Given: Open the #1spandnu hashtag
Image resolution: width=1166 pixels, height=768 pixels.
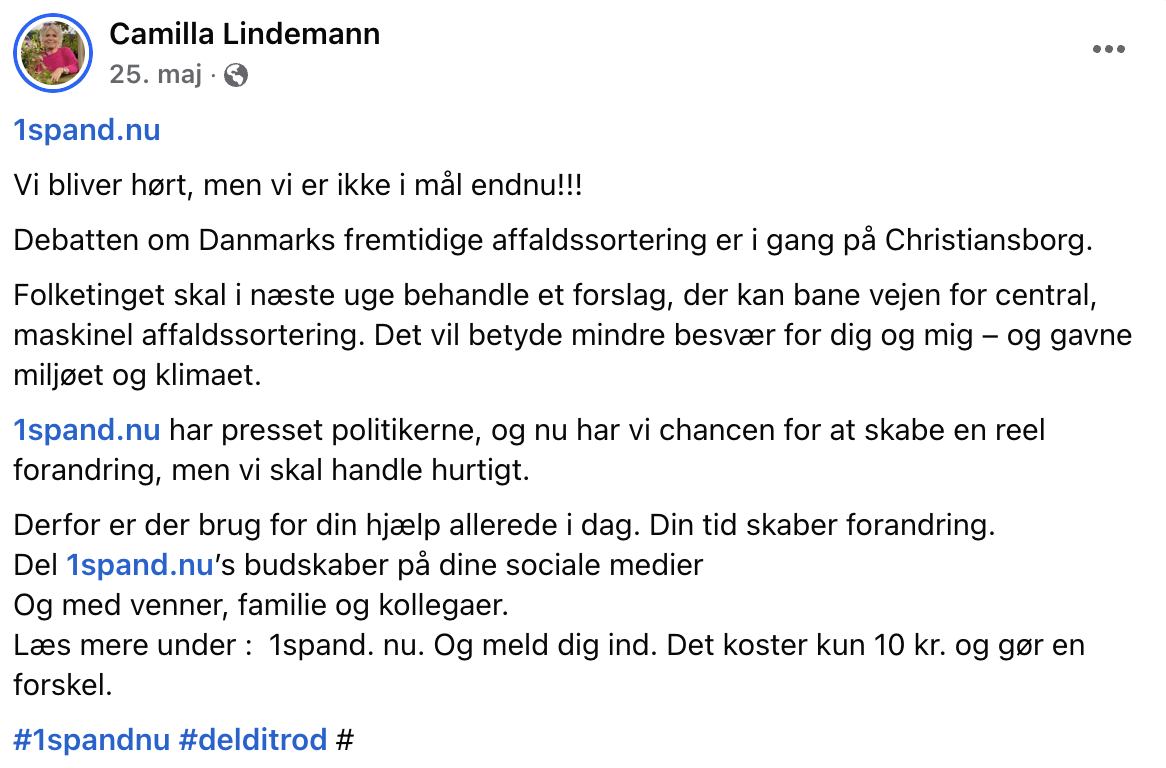Looking at the screenshot, I should (92, 740).
